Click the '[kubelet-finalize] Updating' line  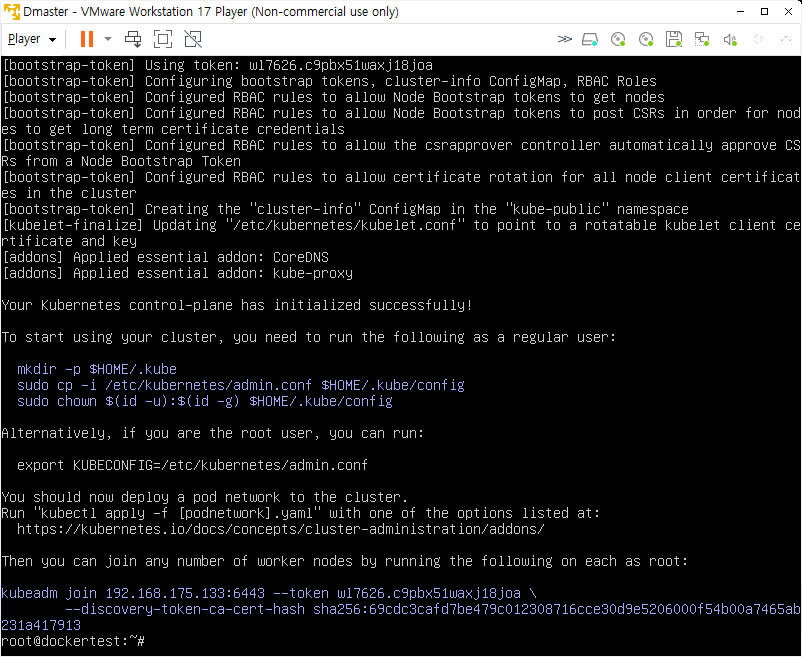click(x=401, y=225)
